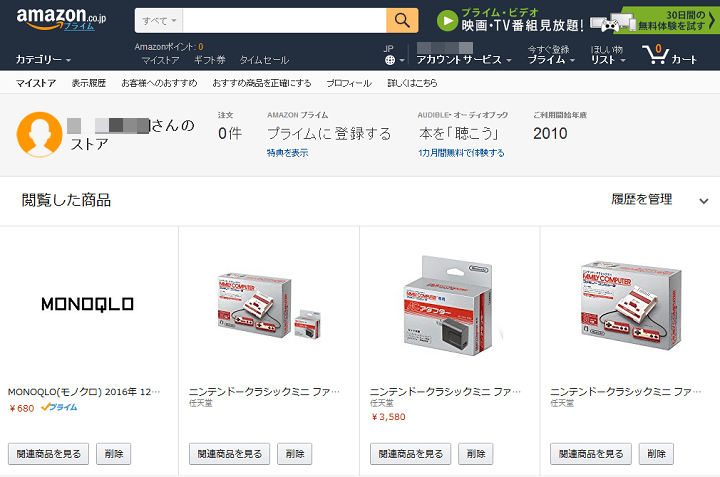This screenshot has height=477, width=720.
Task: Click the Amazonポイント: 0 text
Action: 169,47
